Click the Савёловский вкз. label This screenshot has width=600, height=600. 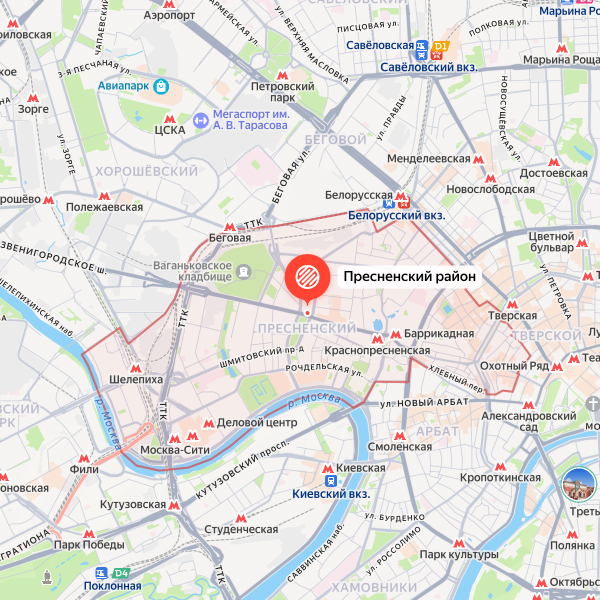[x=429, y=67]
